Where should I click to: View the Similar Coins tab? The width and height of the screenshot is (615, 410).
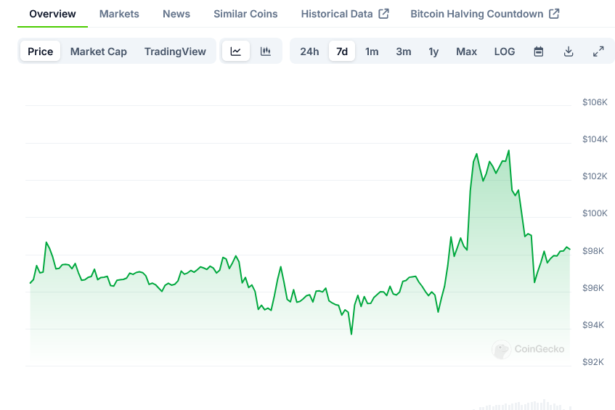[x=246, y=14]
